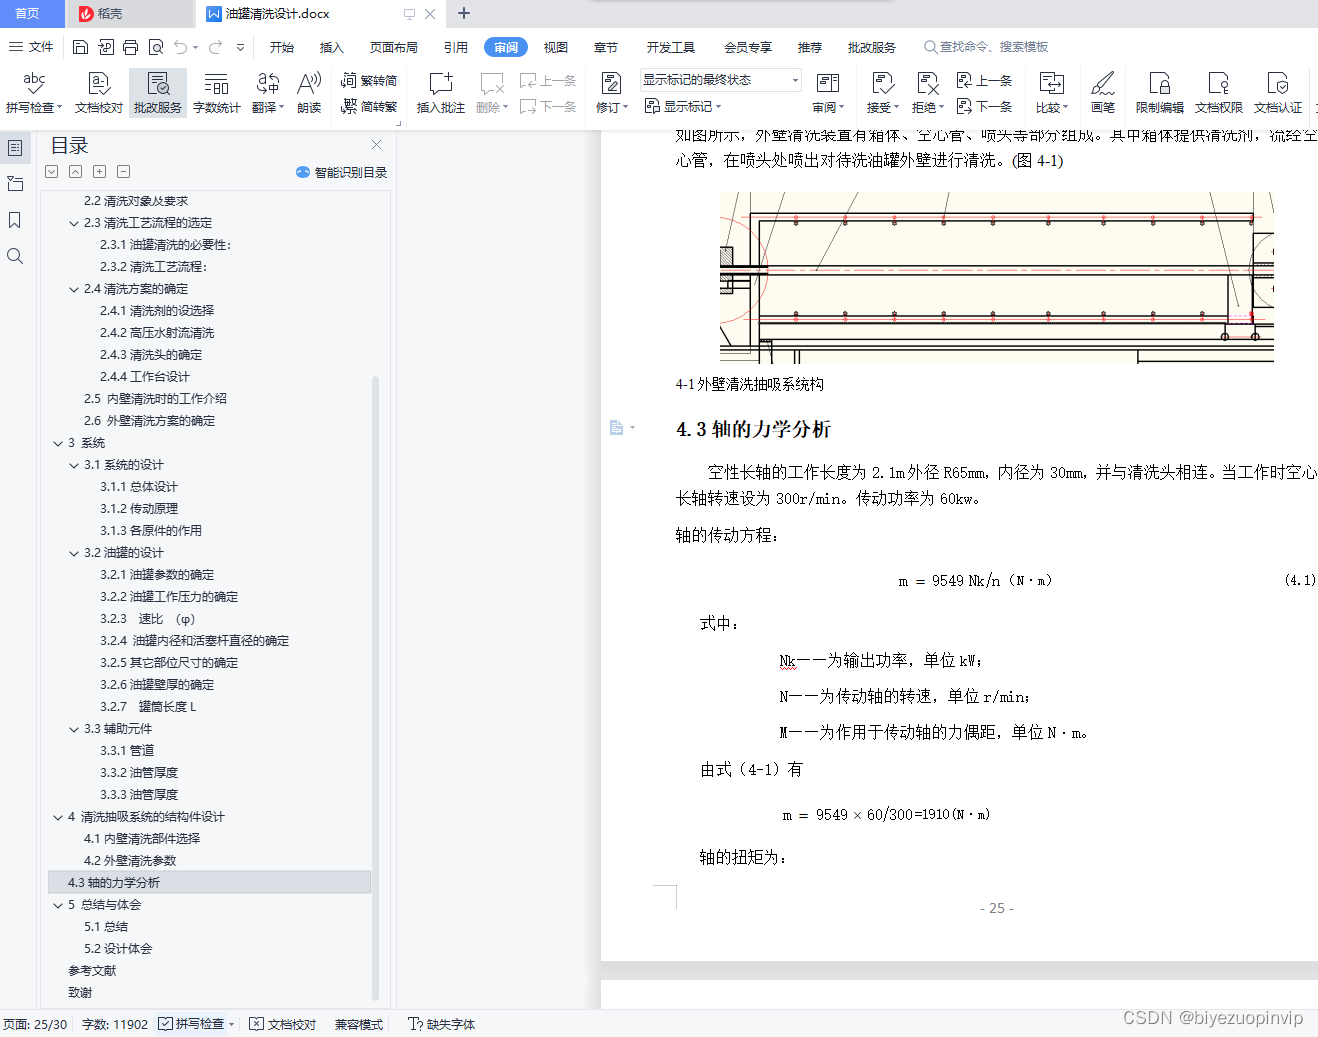
Task: Collapse the 2.3 清洗工艺流程的选定 outline node
Action: [74, 223]
